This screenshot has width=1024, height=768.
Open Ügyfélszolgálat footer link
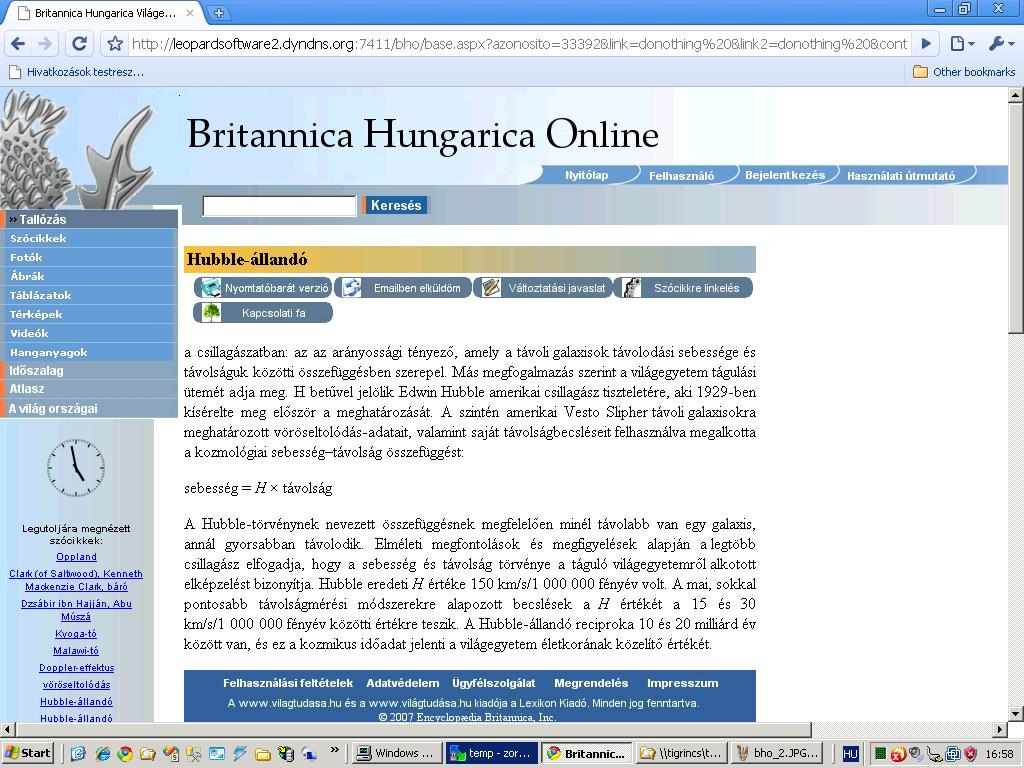coord(494,683)
